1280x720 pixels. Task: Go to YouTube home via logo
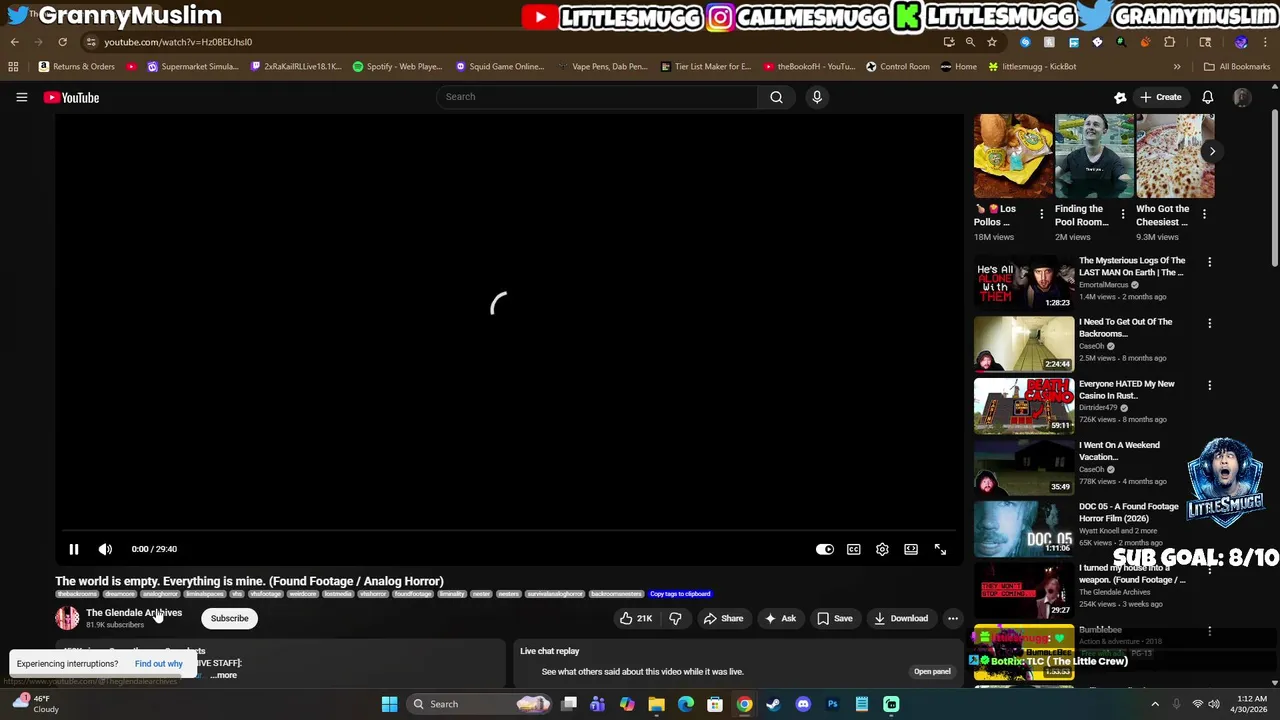pos(71,97)
